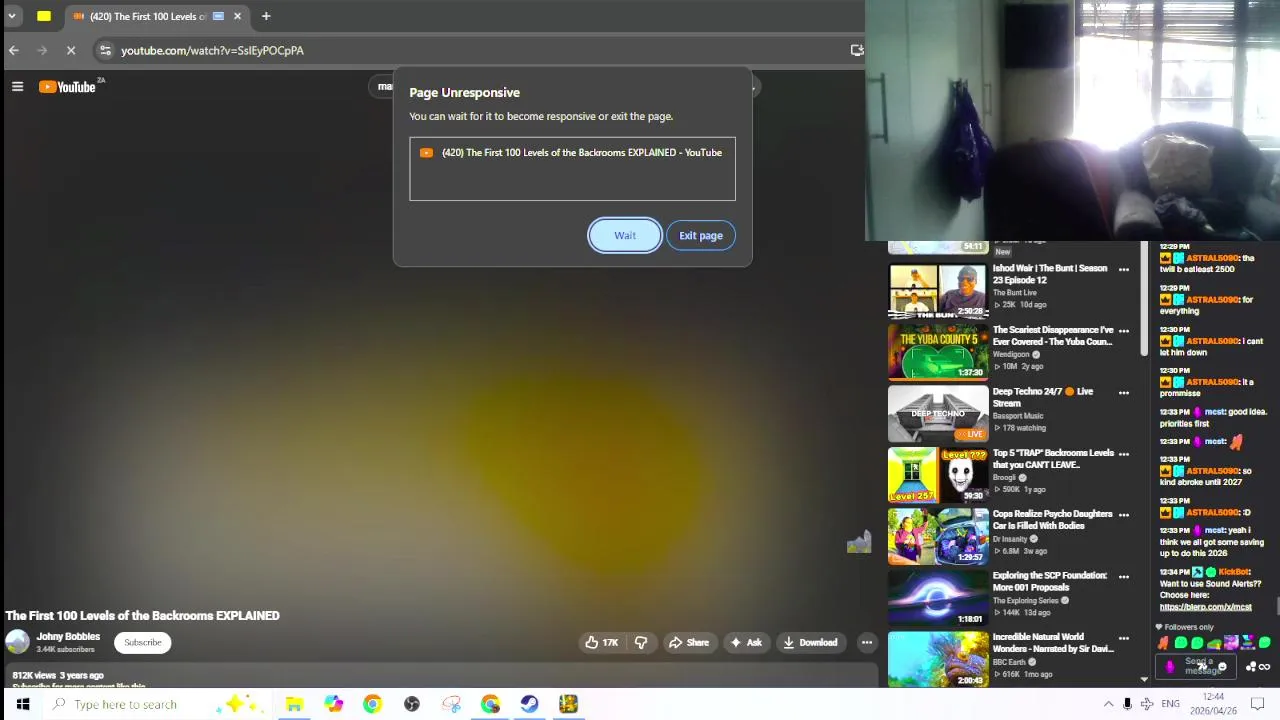Open Ishod Wair The Bunt video thumbnail

coord(938,290)
